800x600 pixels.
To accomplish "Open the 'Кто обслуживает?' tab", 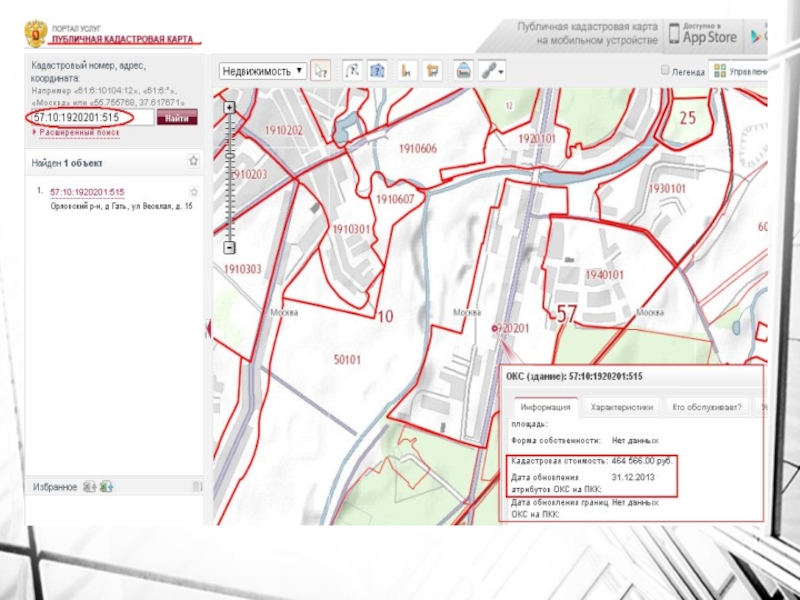I will tap(706, 407).
